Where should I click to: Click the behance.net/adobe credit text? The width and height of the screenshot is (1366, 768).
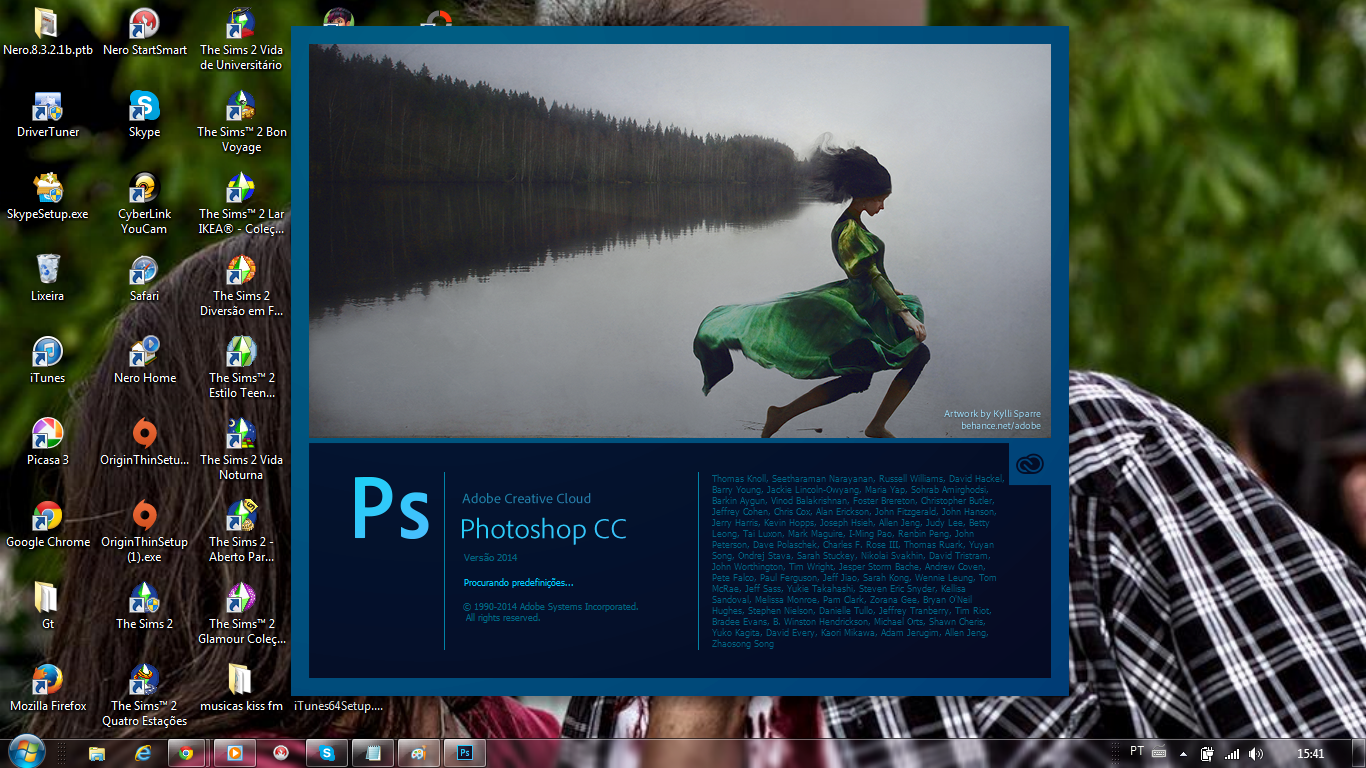click(x=1001, y=426)
